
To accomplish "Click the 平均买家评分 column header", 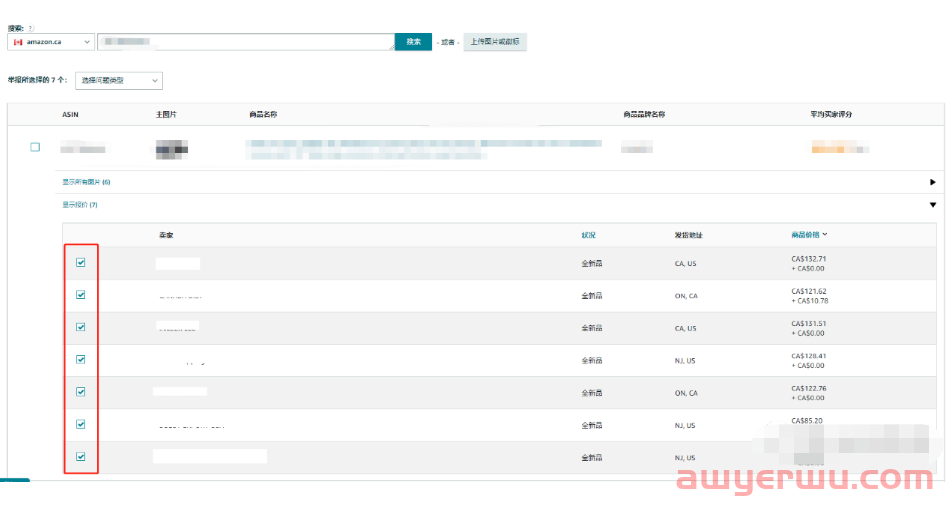I will 831,114.
